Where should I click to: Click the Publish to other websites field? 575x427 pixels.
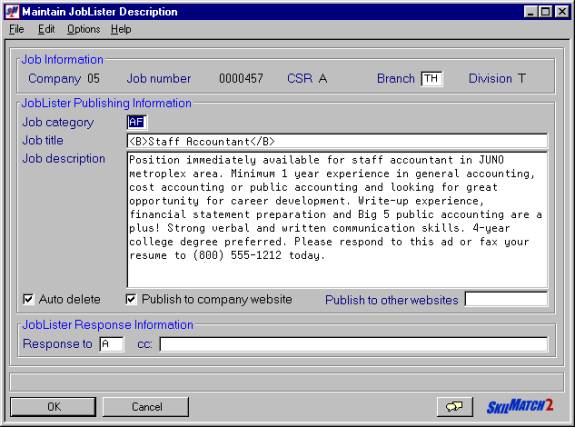tap(506, 299)
